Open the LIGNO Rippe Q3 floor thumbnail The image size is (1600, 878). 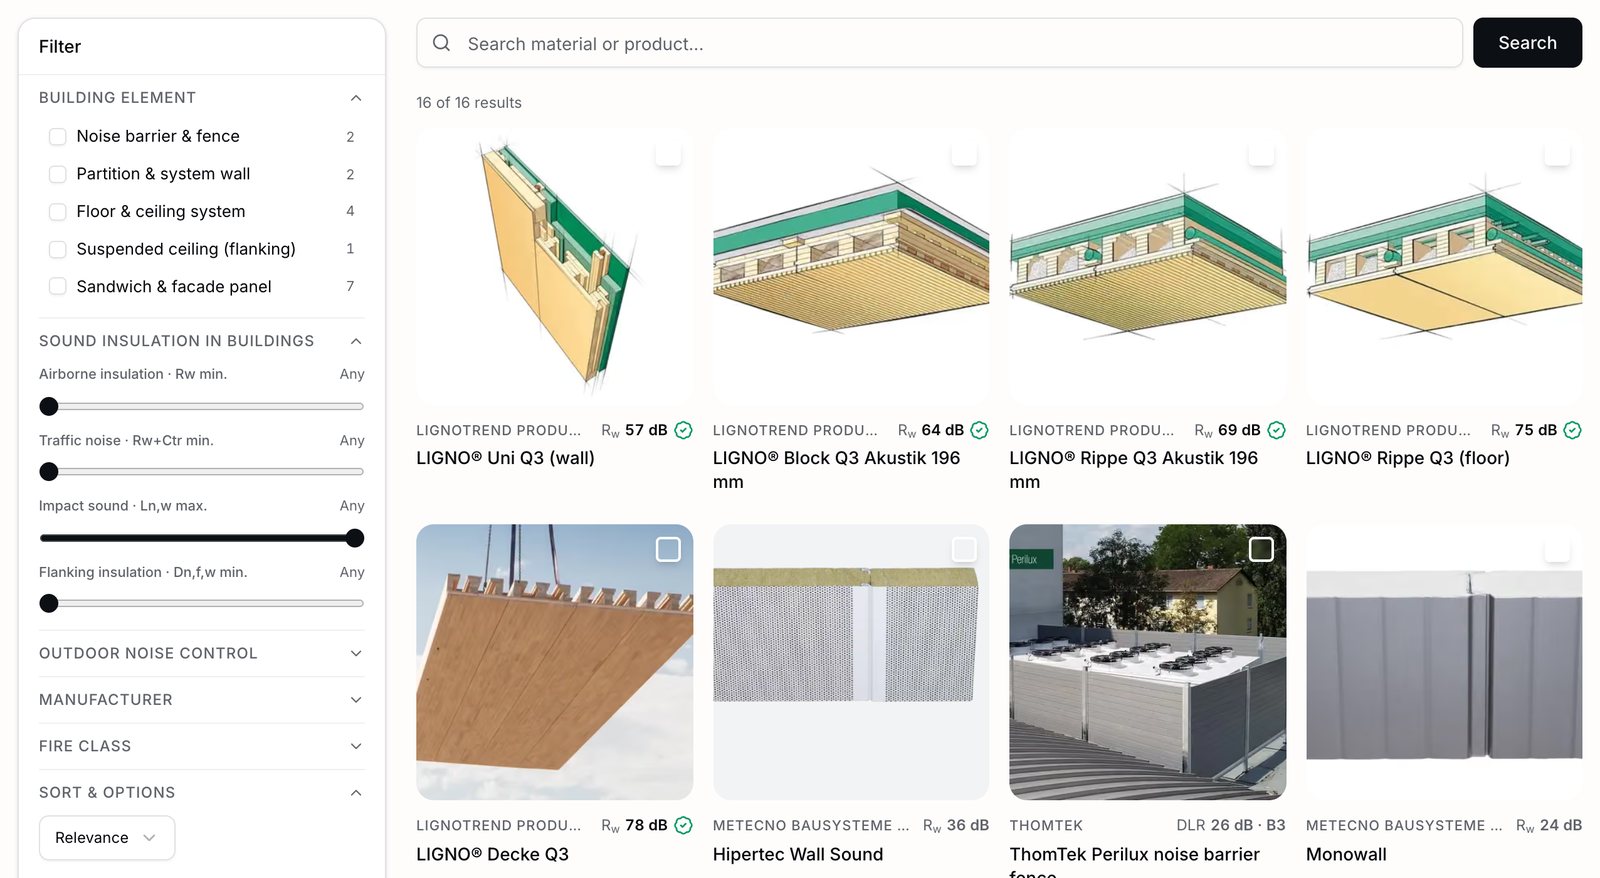[x=1444, y=267]
